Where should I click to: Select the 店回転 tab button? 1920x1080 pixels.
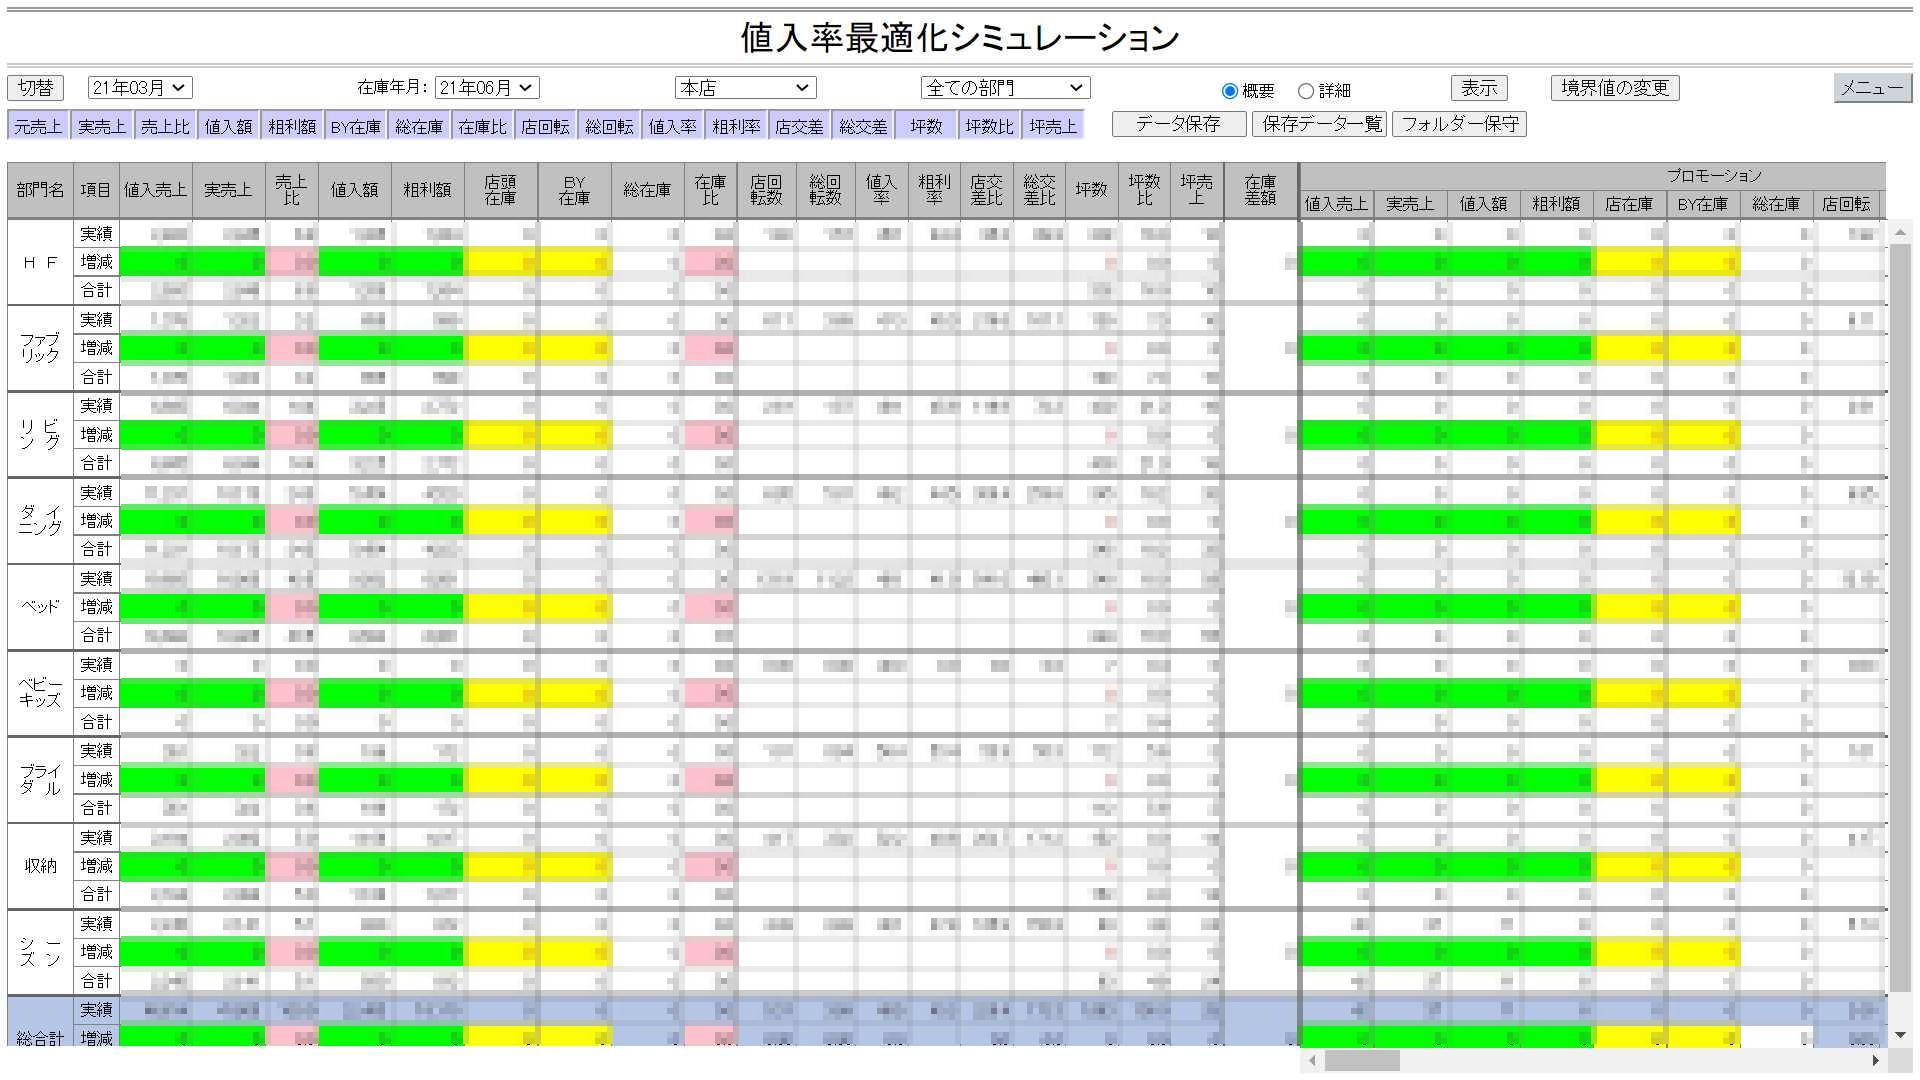[x=546, y=126]
